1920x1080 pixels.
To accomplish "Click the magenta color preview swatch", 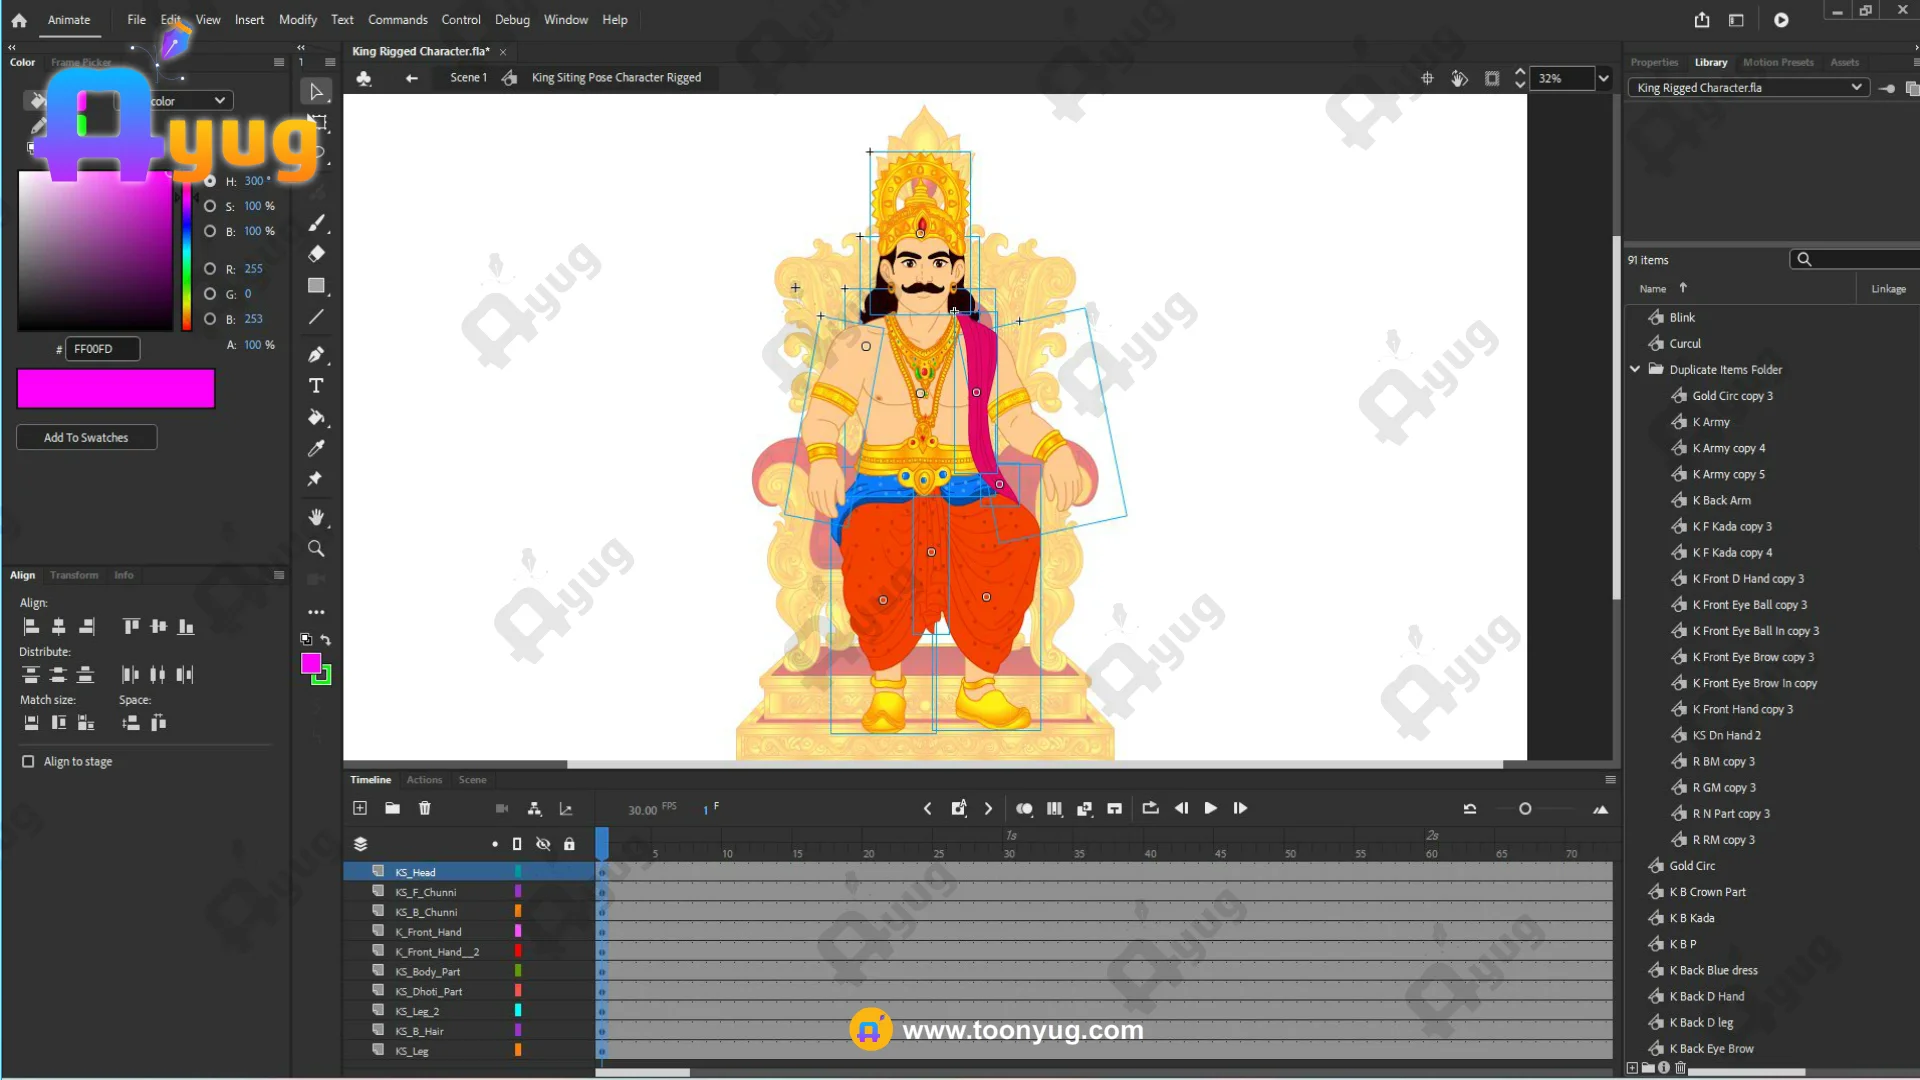I will pos(116,389).
